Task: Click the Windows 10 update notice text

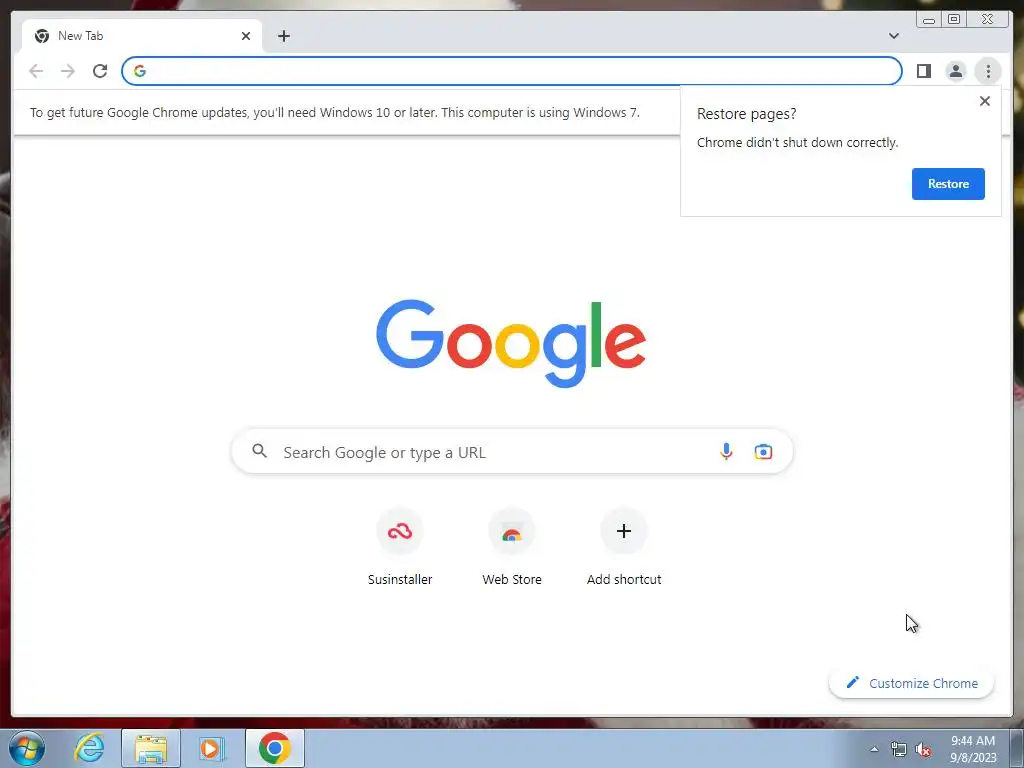Action: coord(335,112)
